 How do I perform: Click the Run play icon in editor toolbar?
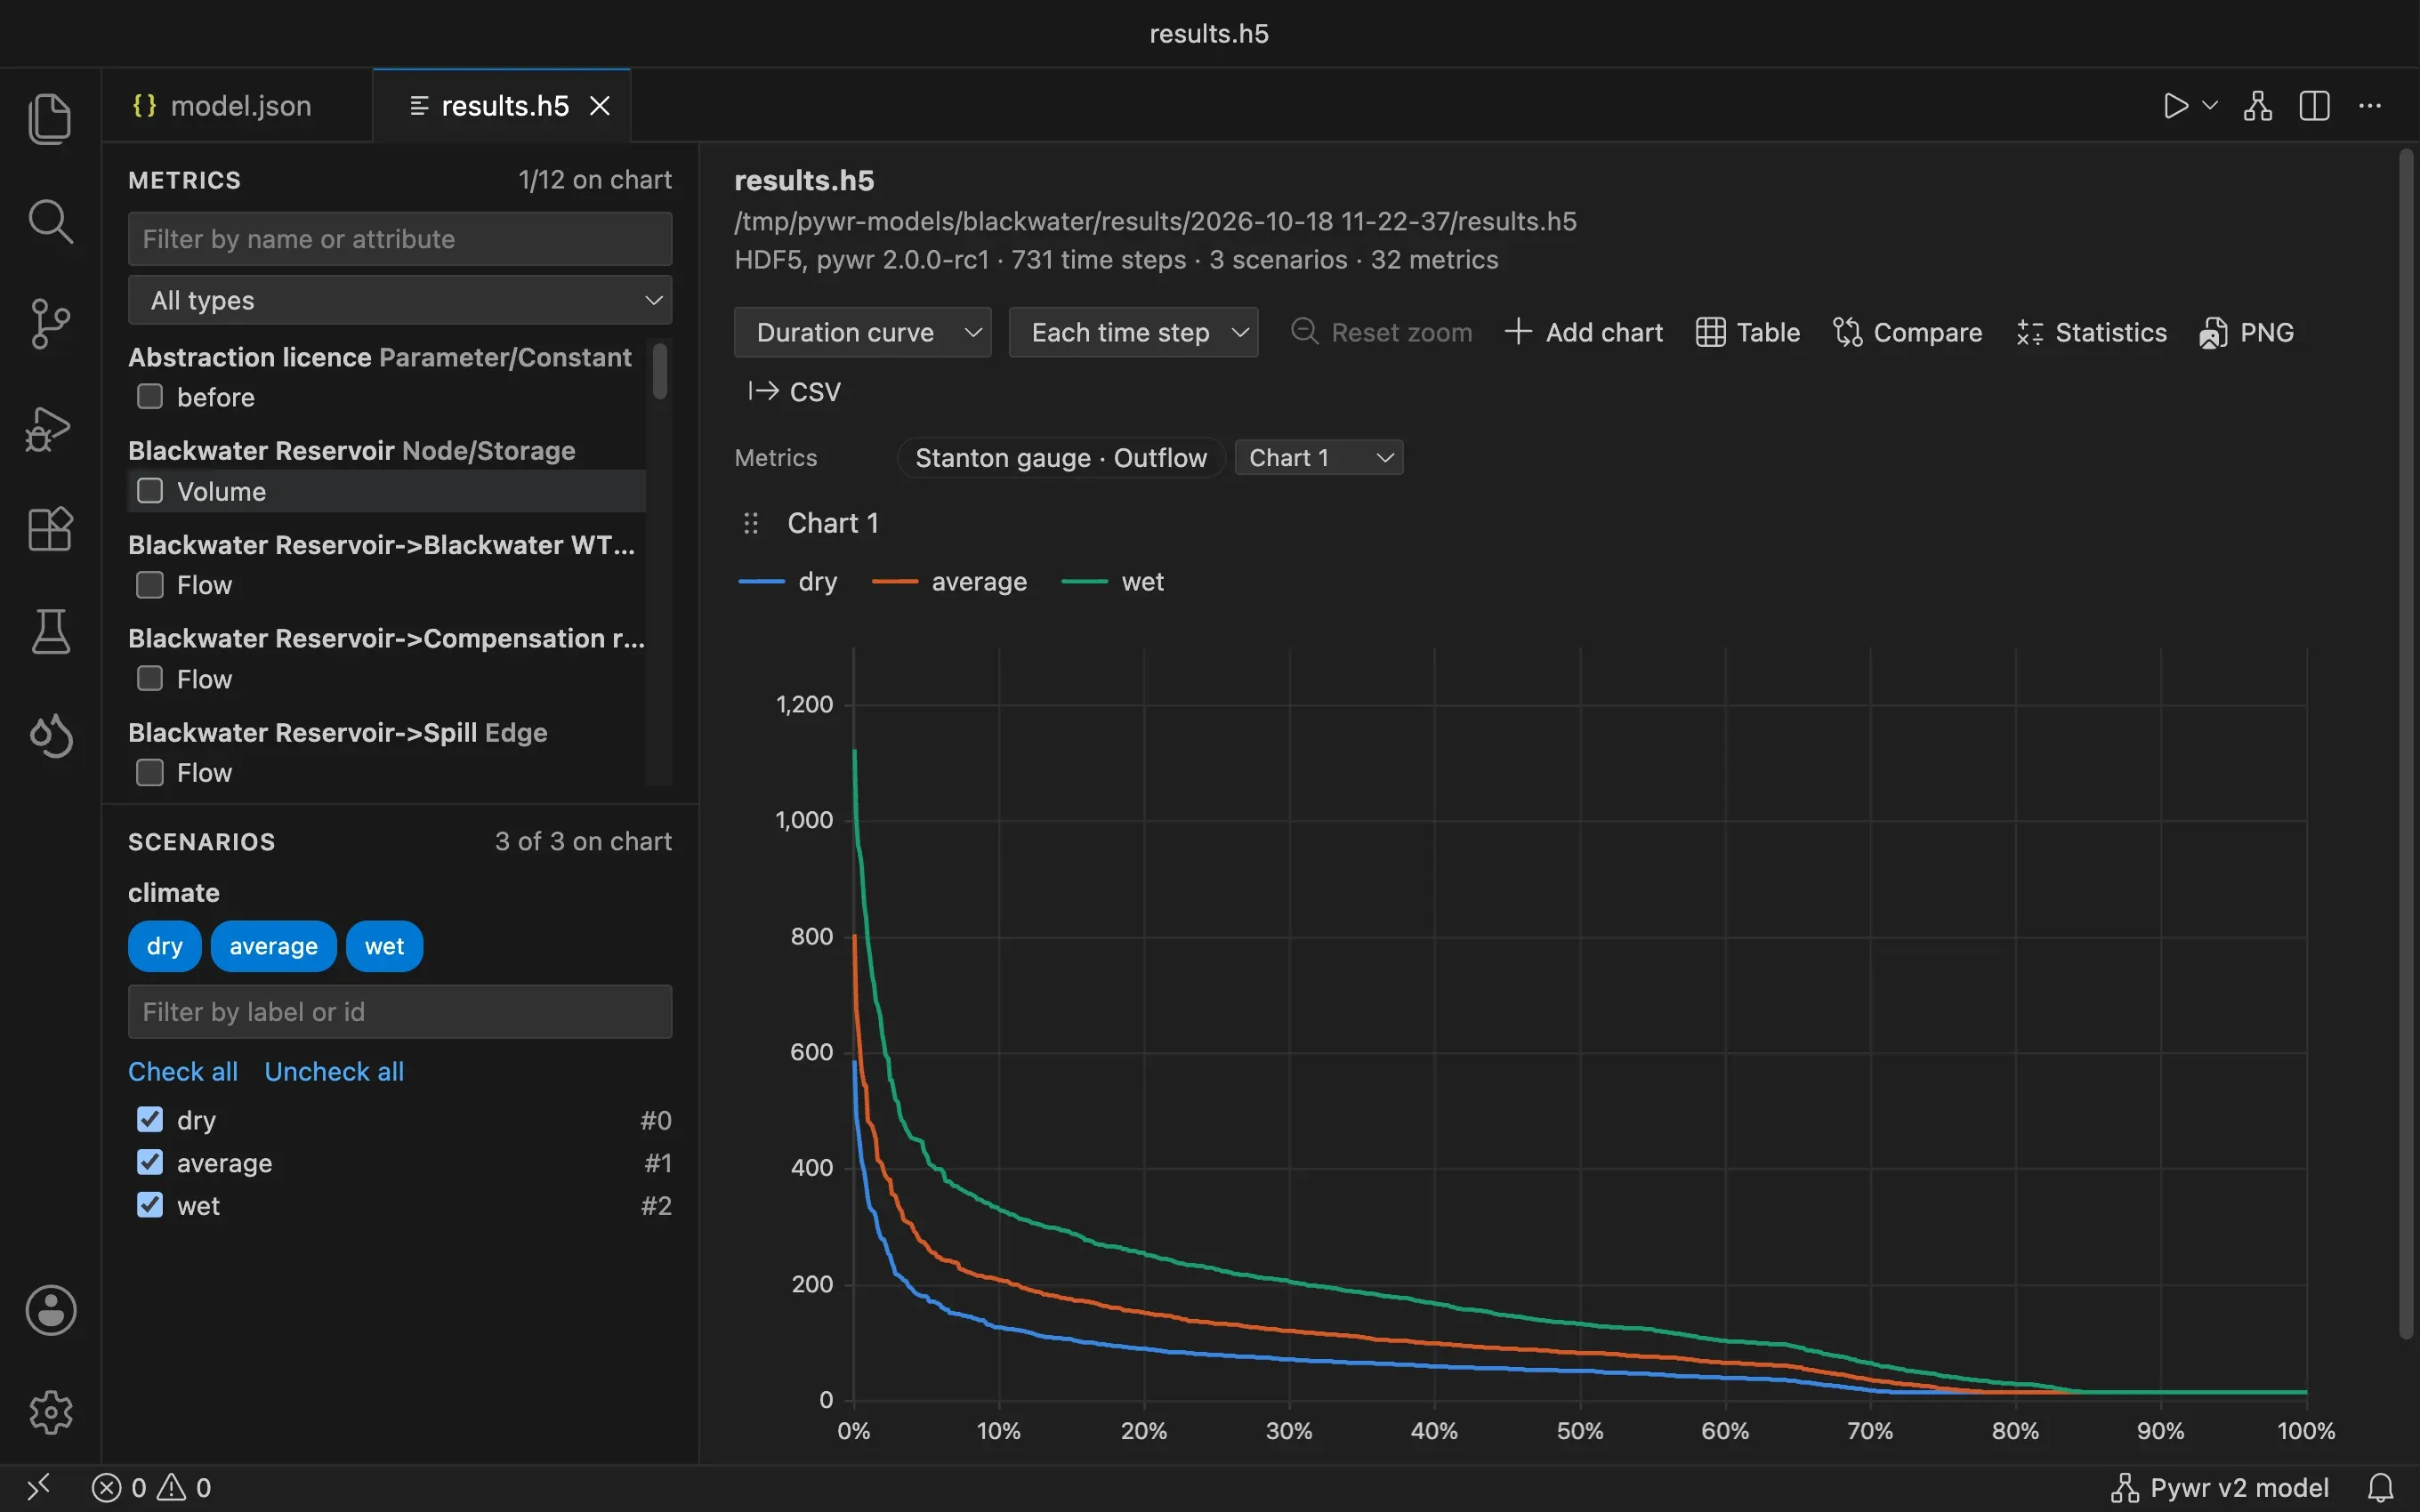tap(2175, 106)
